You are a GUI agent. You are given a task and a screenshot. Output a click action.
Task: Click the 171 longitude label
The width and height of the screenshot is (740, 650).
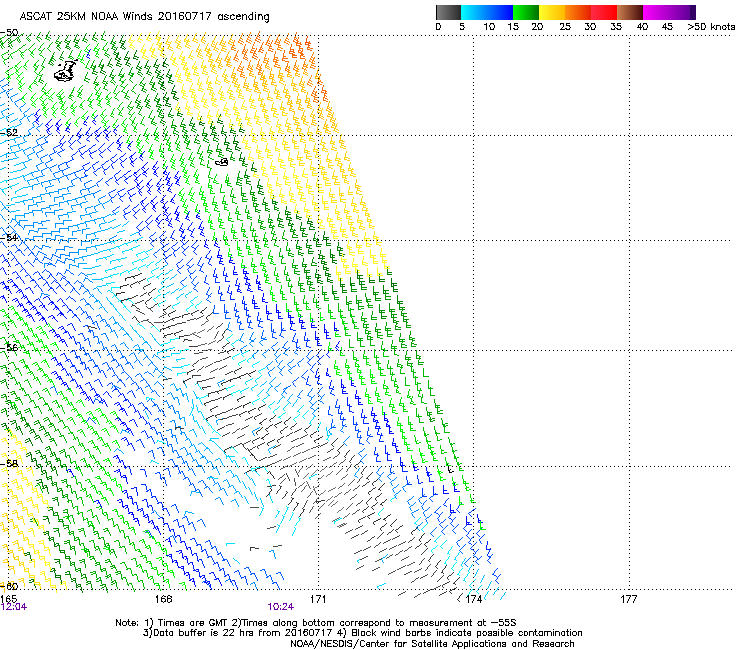(x=318, y=599)
